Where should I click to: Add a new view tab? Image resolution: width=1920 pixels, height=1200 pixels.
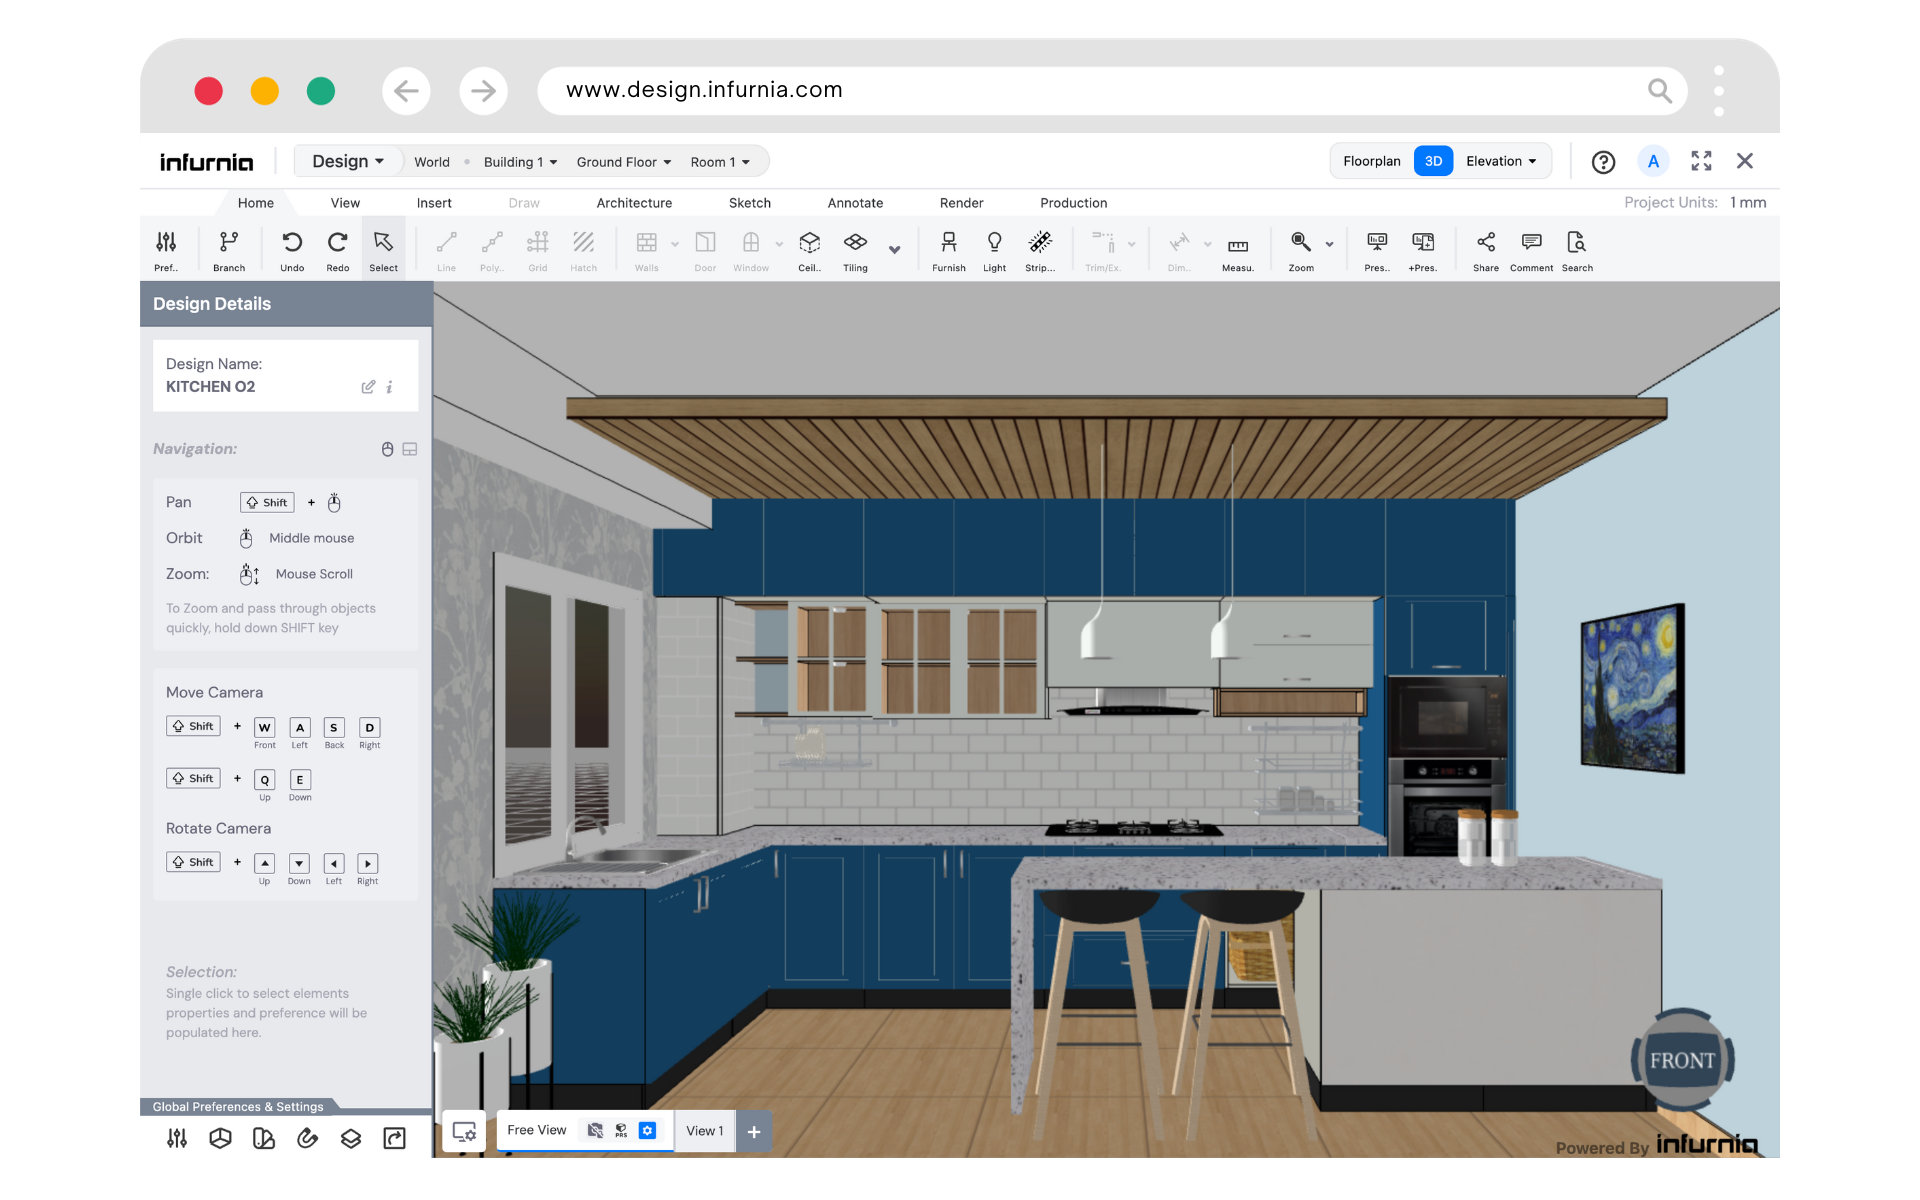(x=754, y=1131)
